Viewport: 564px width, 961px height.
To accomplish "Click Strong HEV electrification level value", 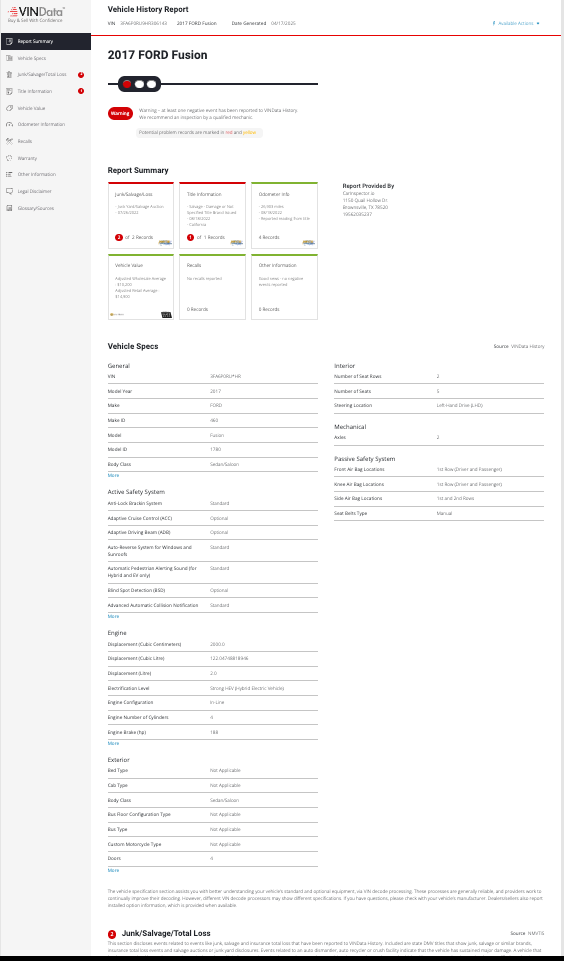I will (247, 688).
